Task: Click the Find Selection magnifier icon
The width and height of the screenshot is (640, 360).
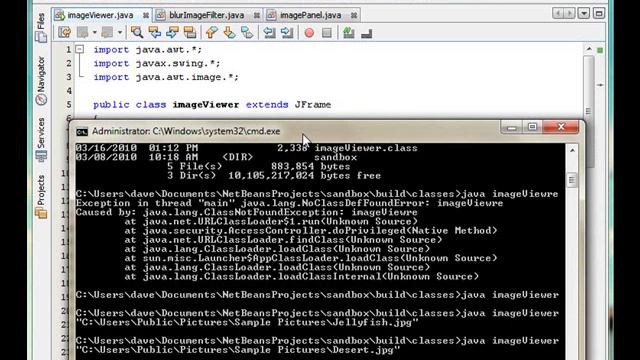Action: tap(137, 32)
